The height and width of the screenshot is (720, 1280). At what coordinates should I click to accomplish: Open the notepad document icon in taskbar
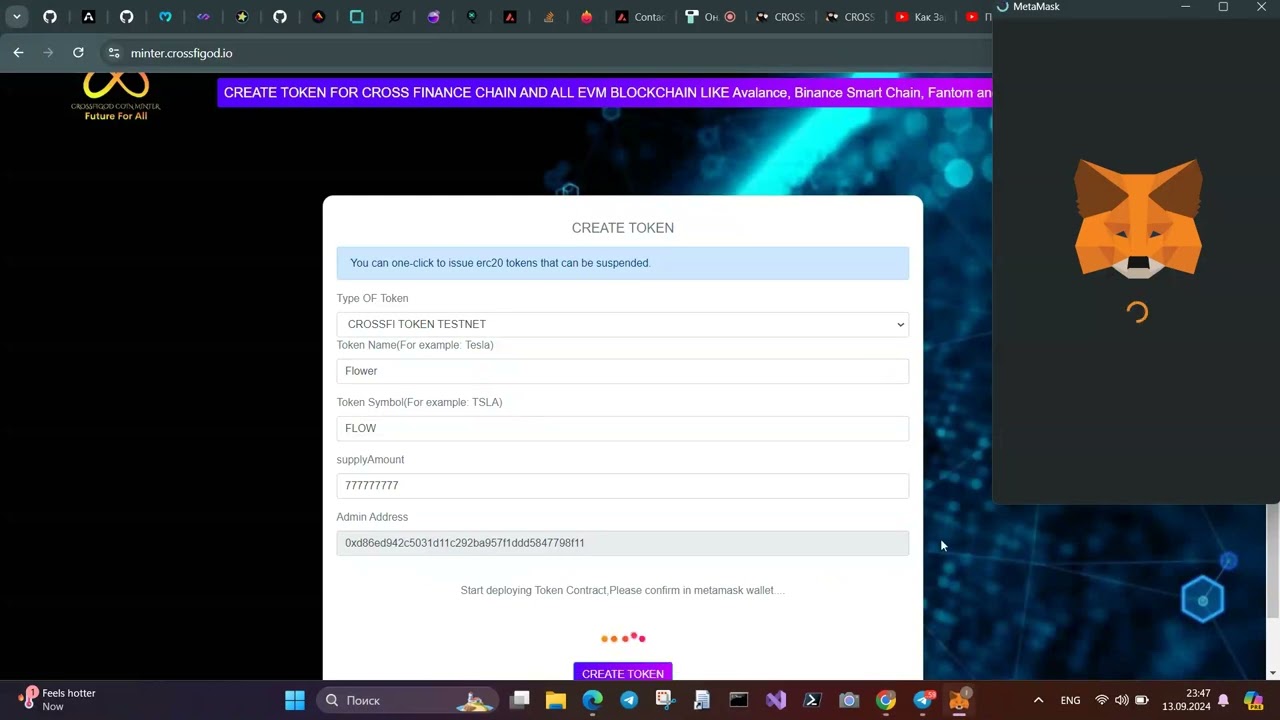click(x=702, y=700)
